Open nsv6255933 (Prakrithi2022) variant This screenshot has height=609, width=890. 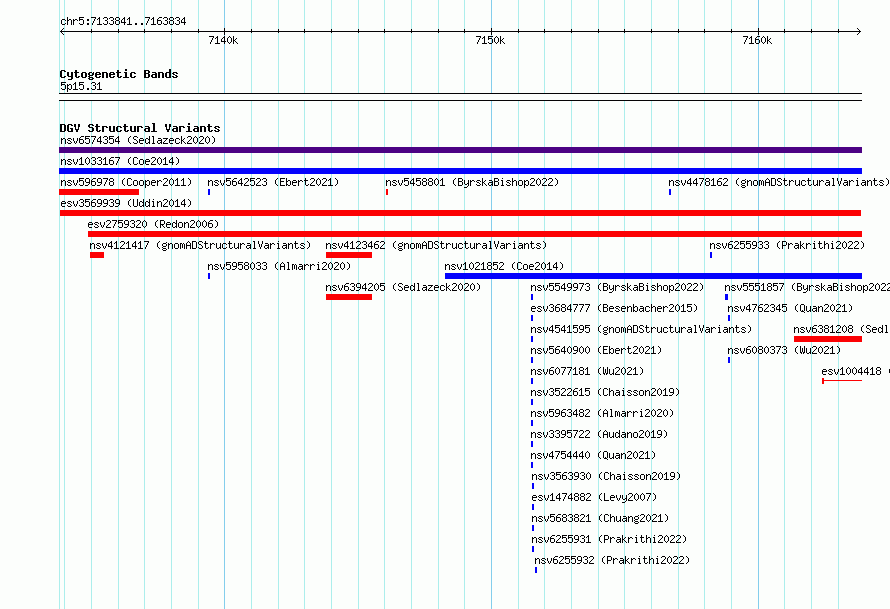787,245
